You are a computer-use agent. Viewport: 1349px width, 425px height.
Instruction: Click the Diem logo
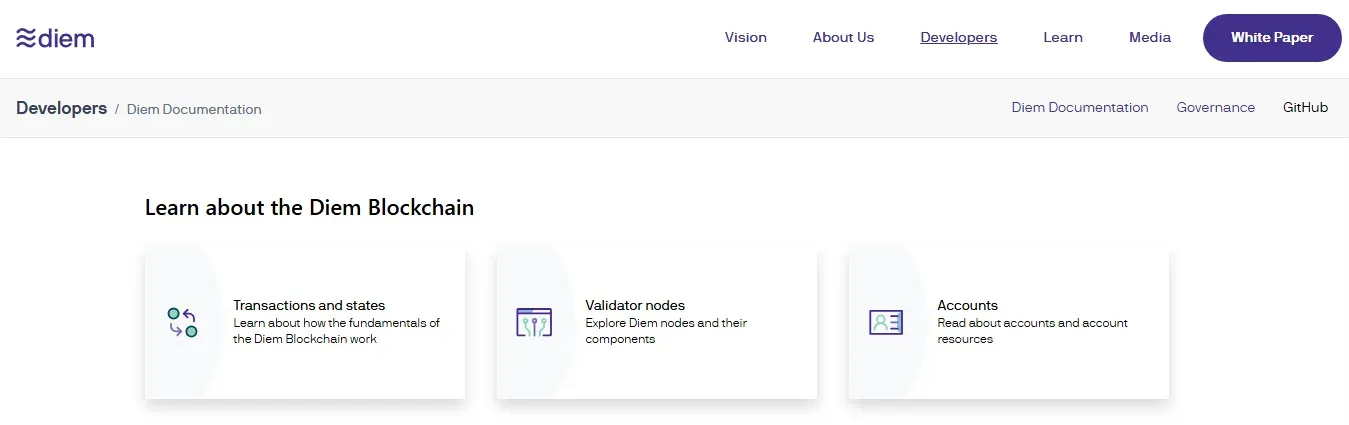point(55,38)
